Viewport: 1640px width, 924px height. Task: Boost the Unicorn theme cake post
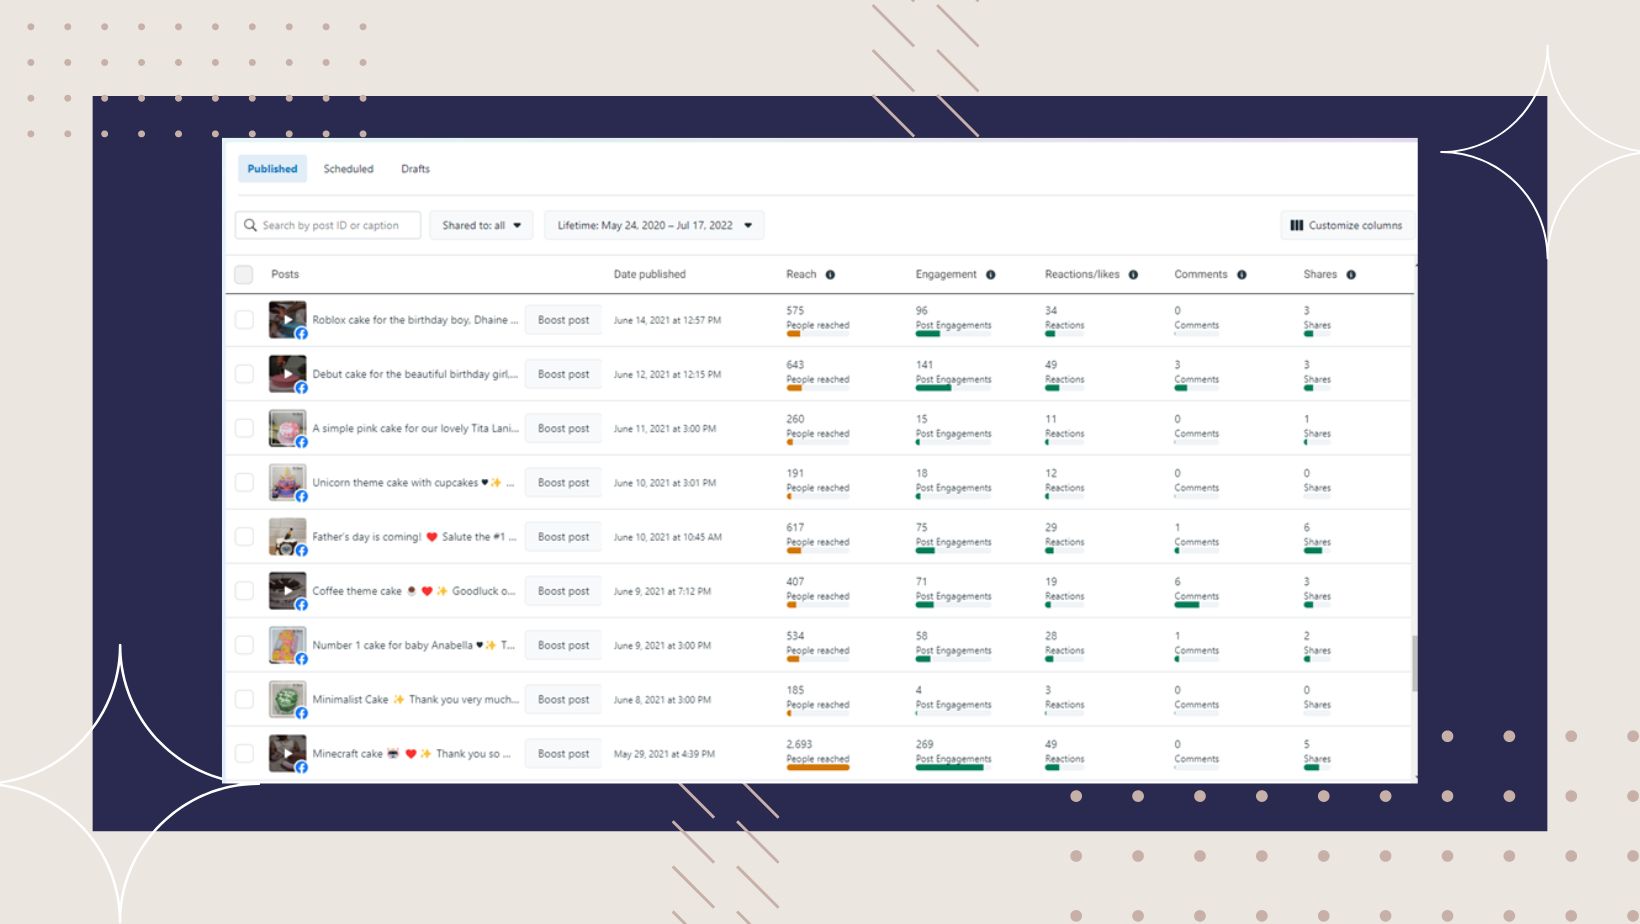(563, 482)
